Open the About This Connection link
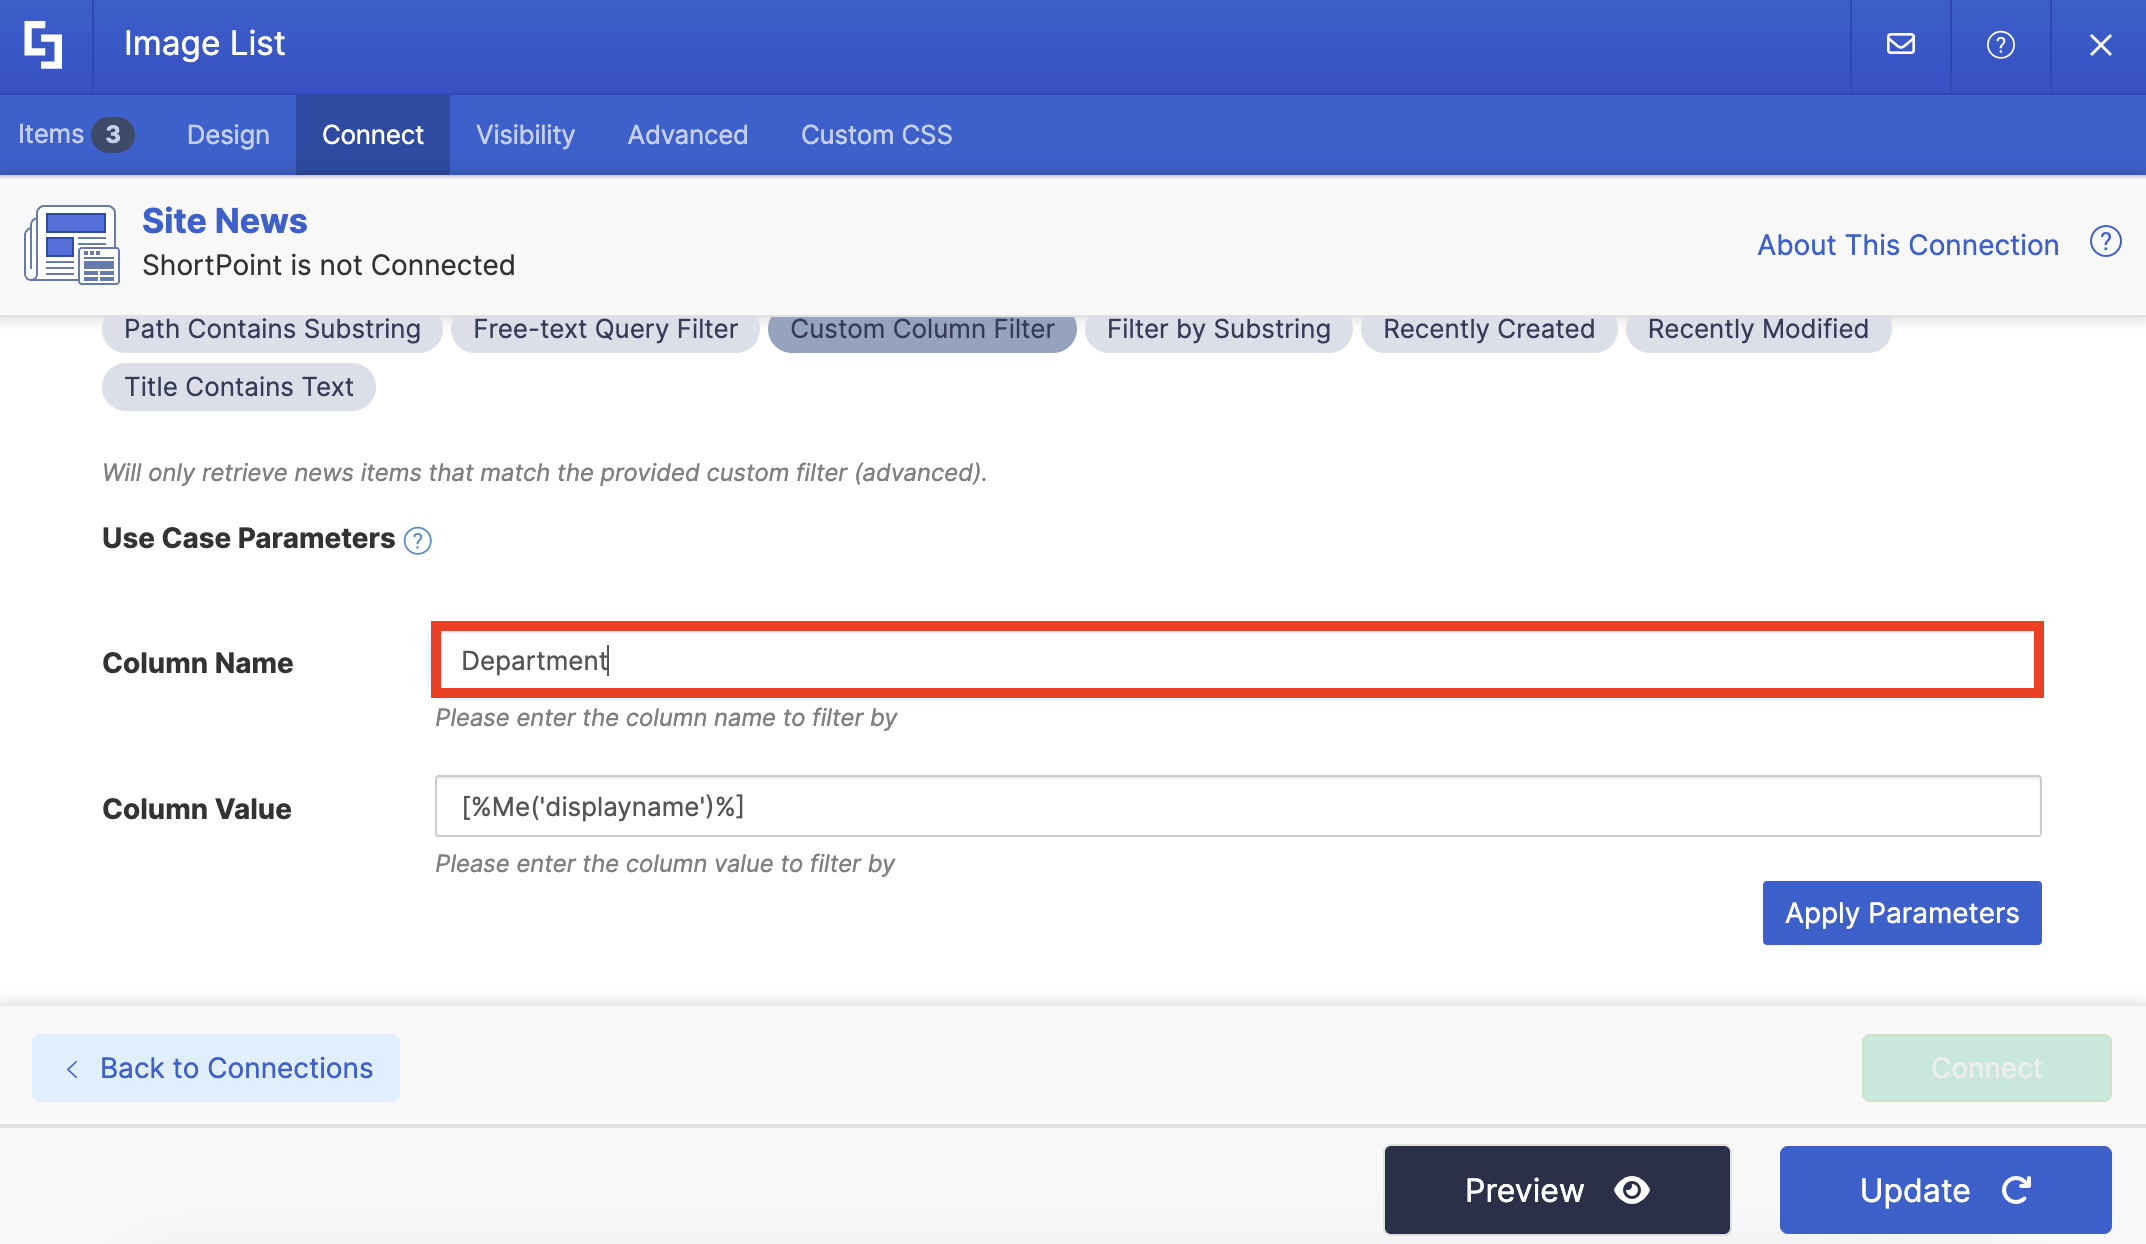 1907,245
